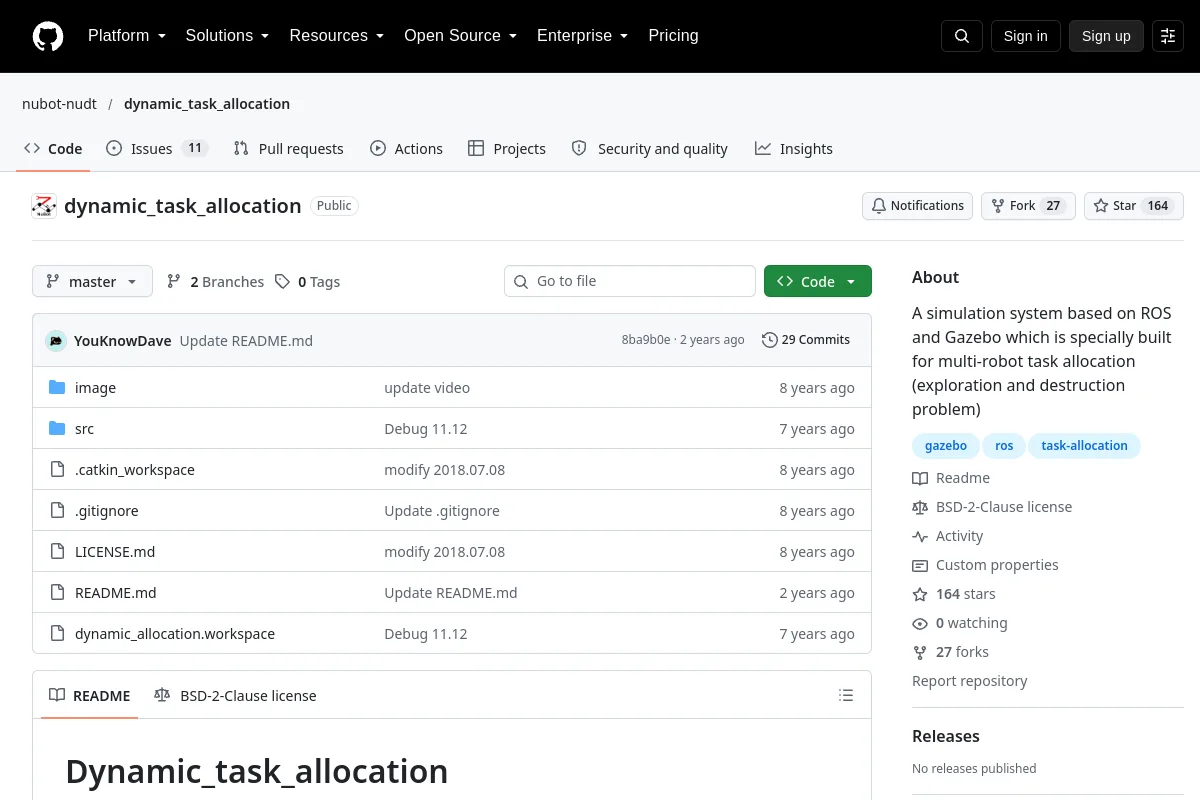Screen dimensions: 1200x800
Task: Go to GitHub homepage via Octocat logo
Action: coord(48,36)
